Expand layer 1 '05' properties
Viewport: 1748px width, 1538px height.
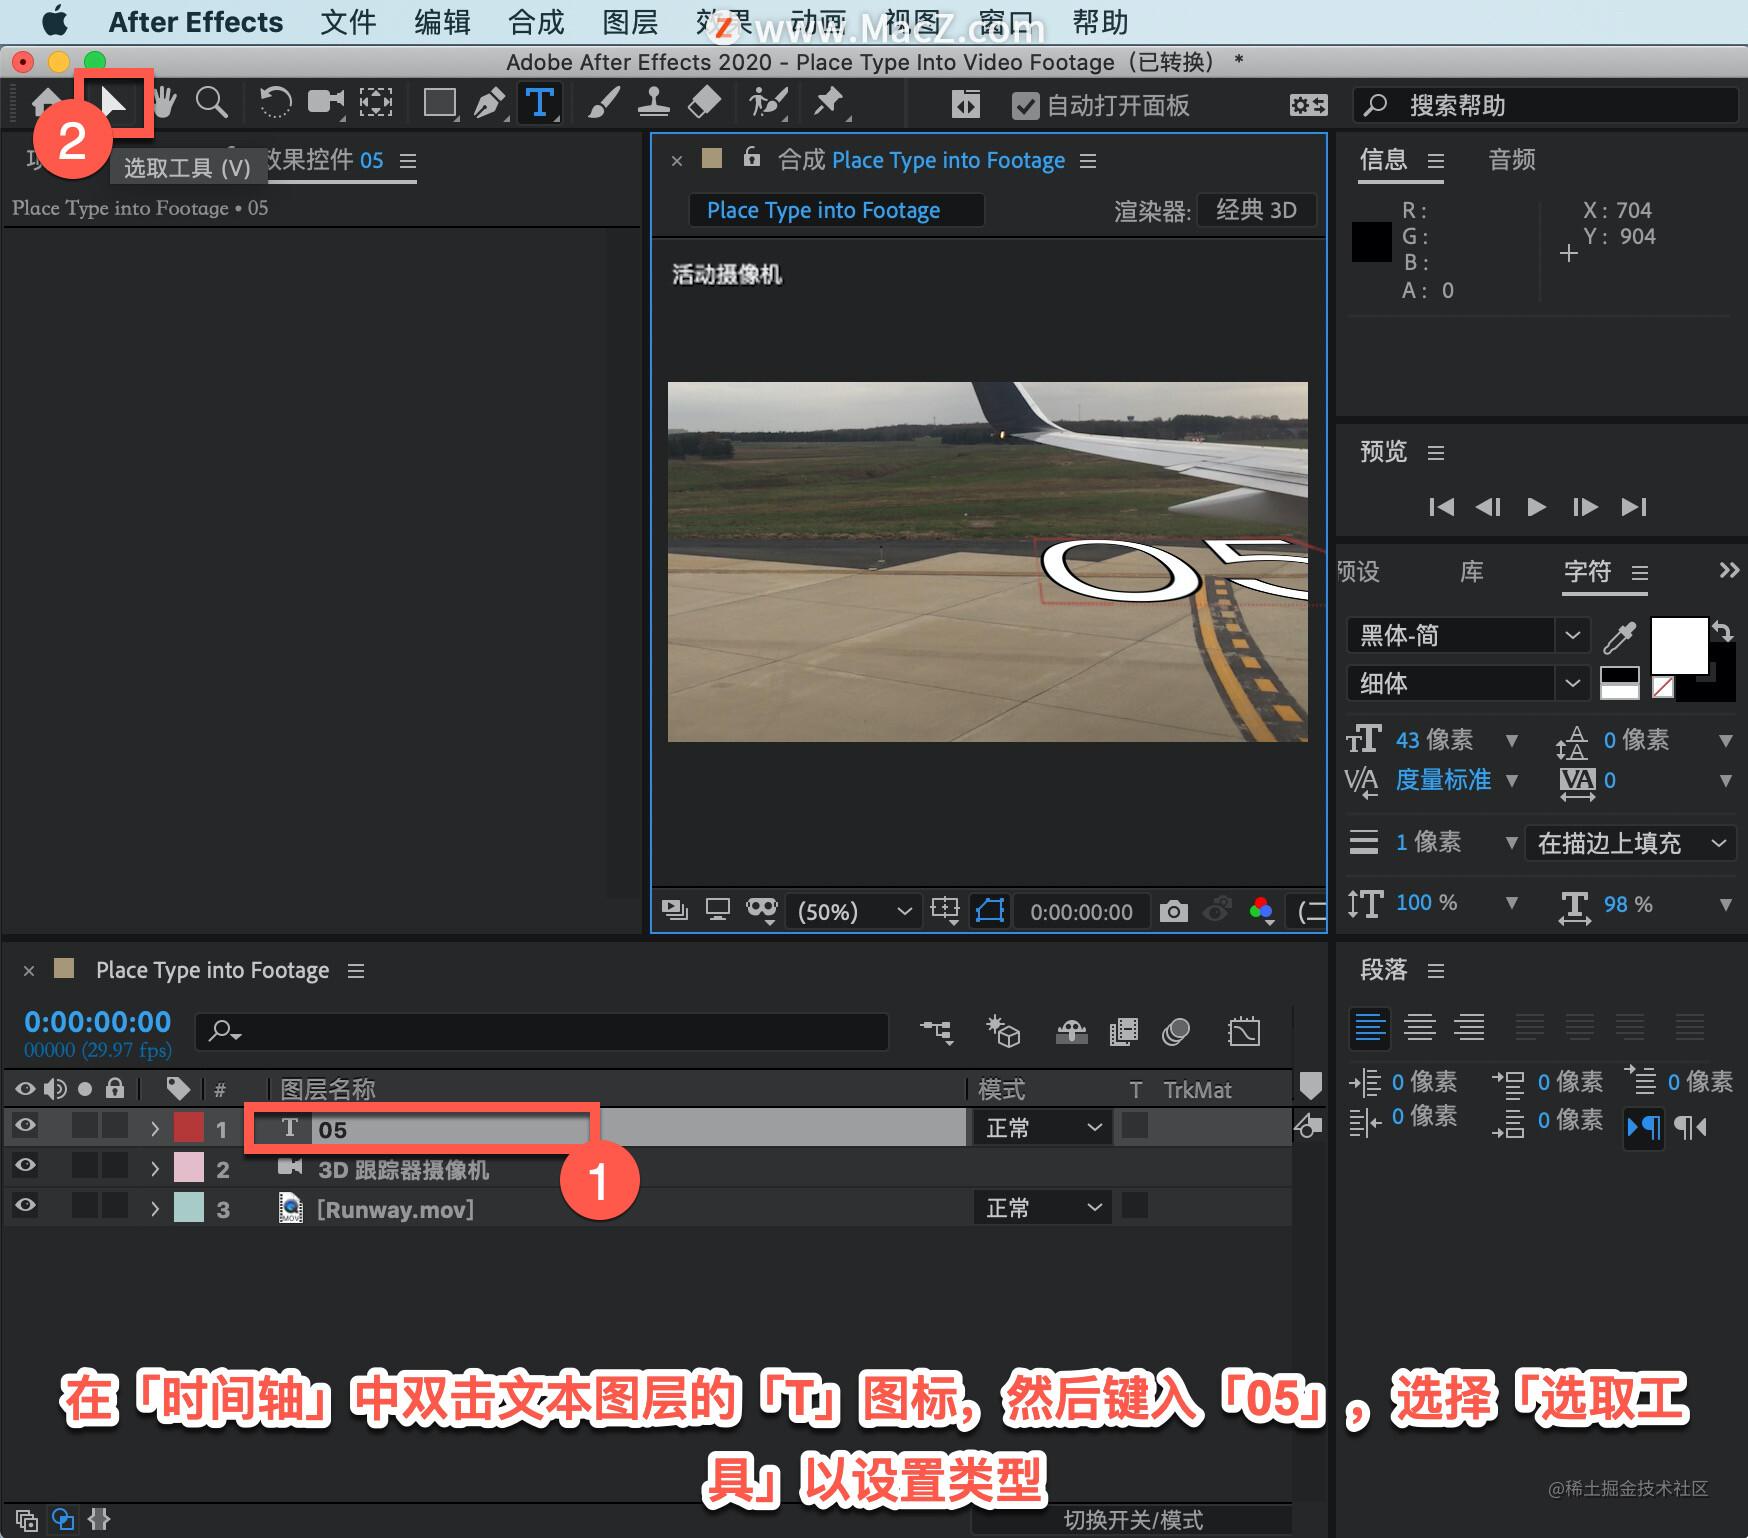[155, 1129]
